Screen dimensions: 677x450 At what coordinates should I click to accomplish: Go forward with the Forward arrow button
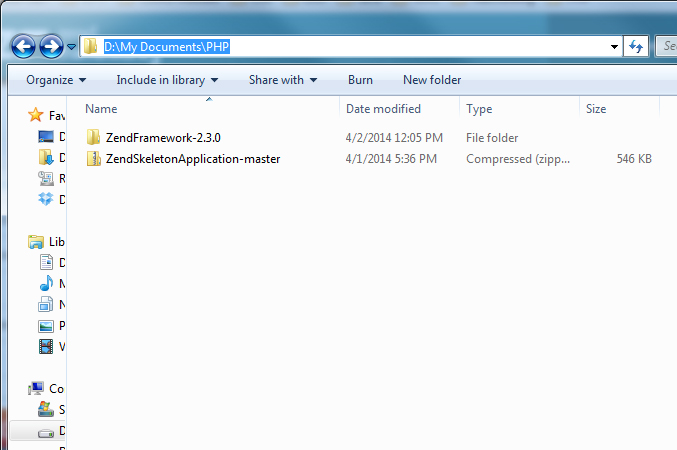[51, 46]
